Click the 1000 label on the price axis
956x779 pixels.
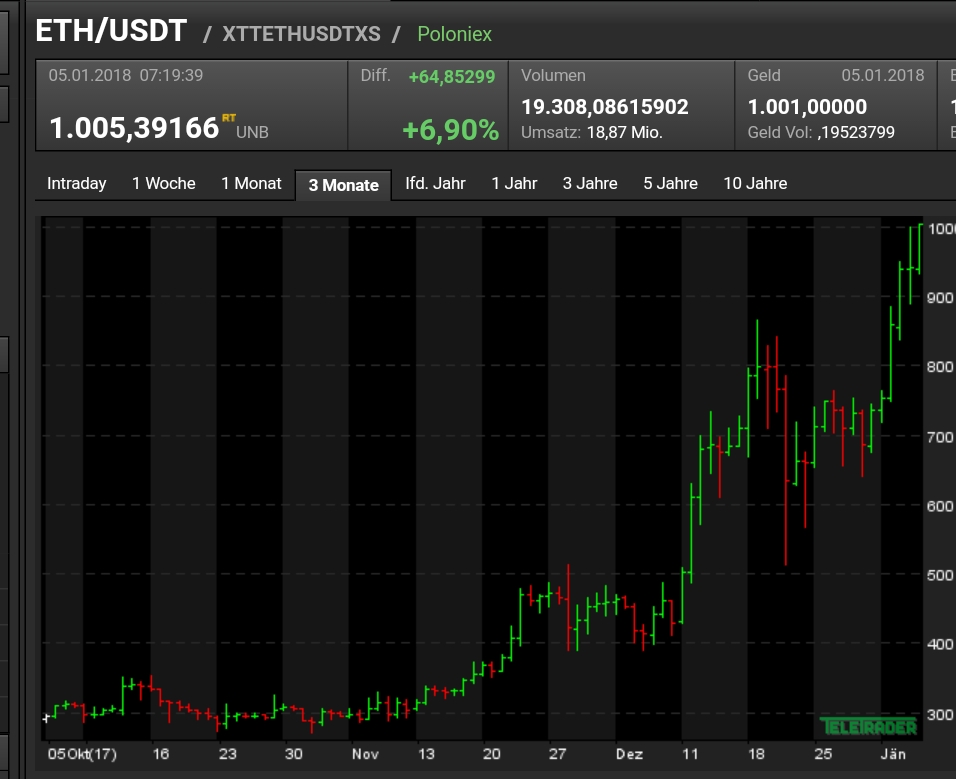point(941,228)
